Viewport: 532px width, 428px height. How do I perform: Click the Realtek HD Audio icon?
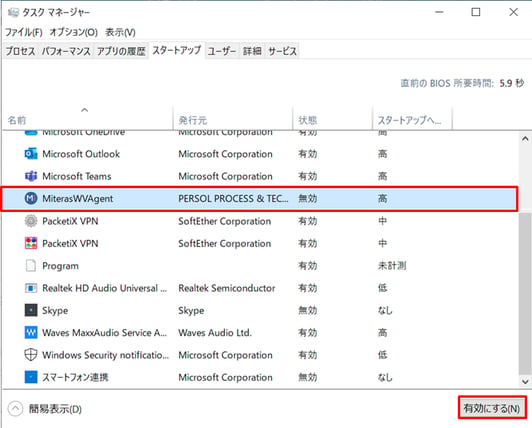coord(31,288)
